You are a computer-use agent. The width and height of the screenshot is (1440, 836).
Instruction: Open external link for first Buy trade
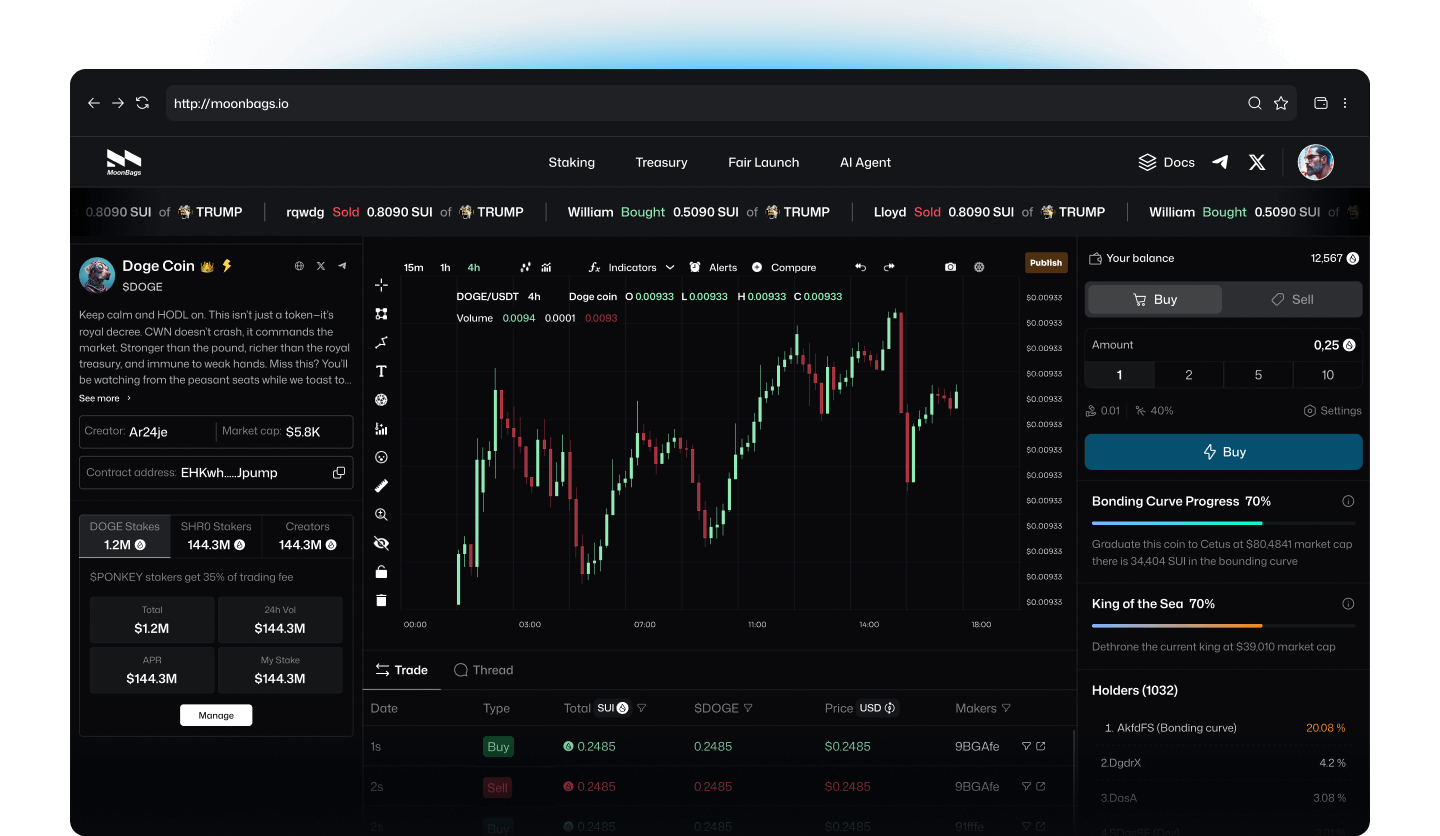point(1041,746)
